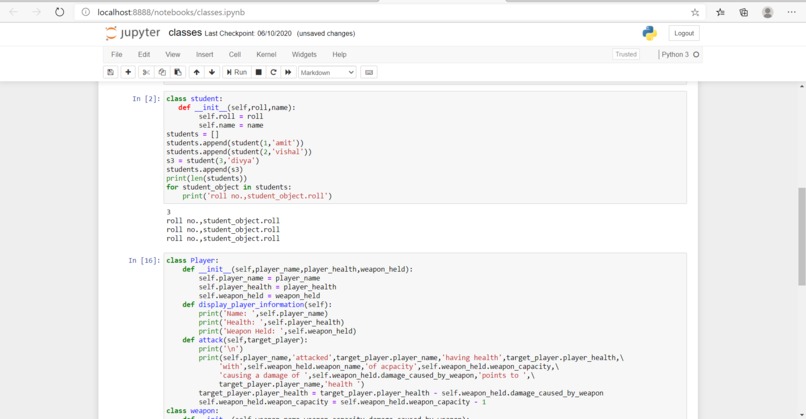Rename the notebook title 'classes'
806x419 pixels.
coord(185,33)
